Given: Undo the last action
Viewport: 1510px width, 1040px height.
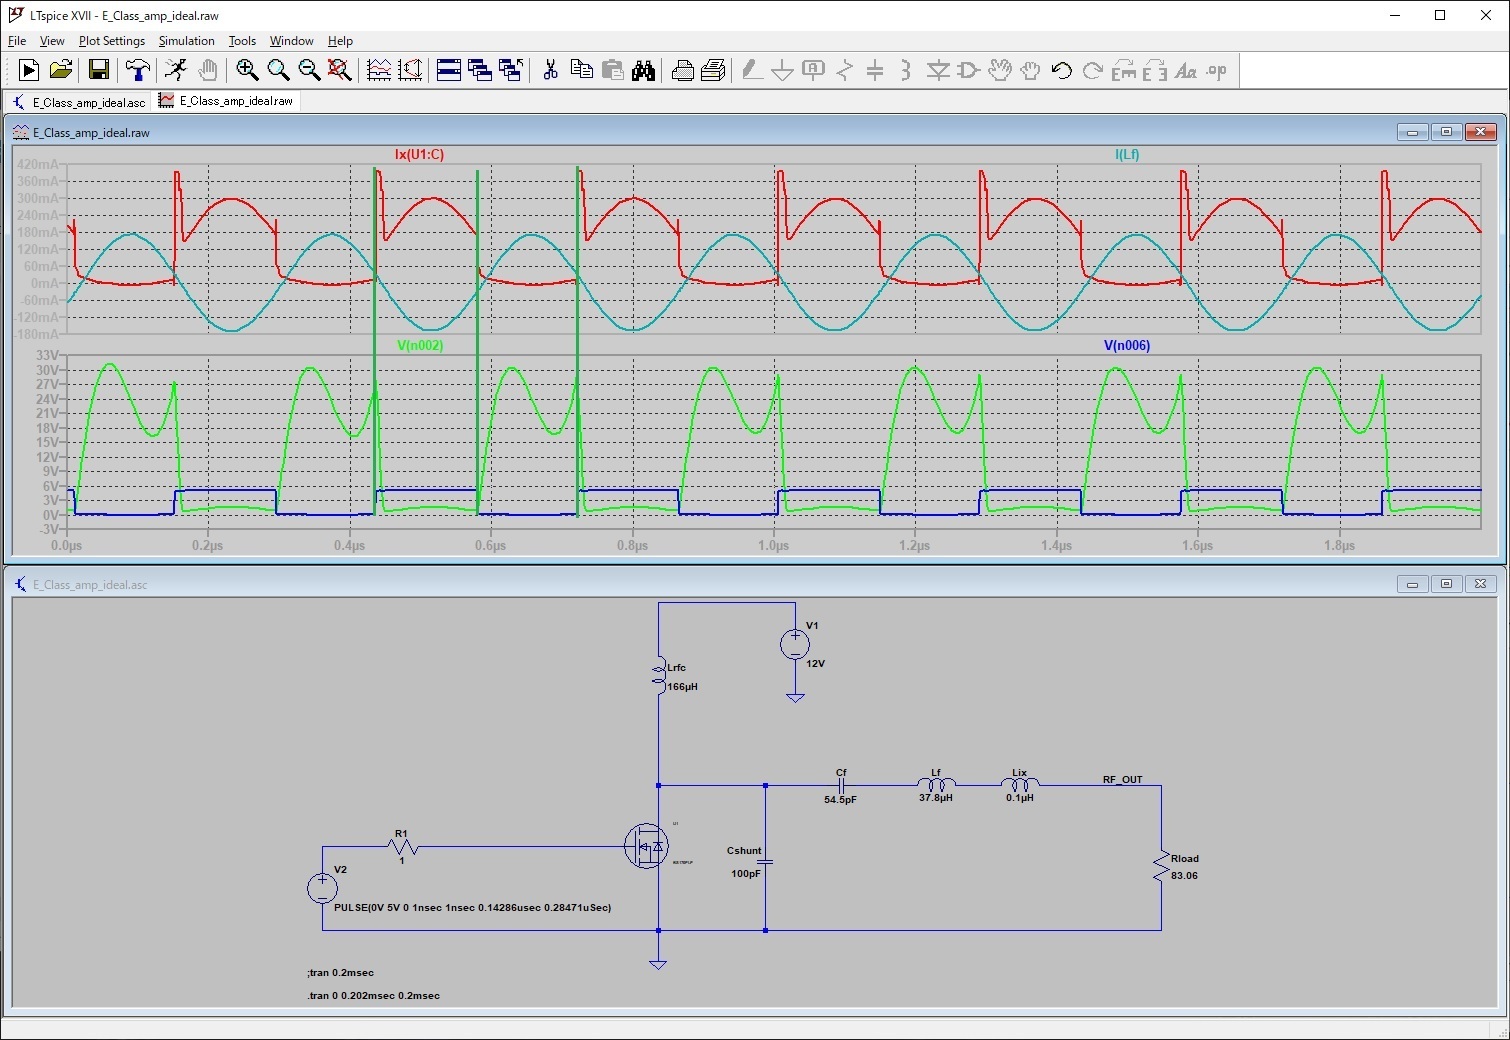Looking at the screenshot, I should click(x=1060, y=70).
